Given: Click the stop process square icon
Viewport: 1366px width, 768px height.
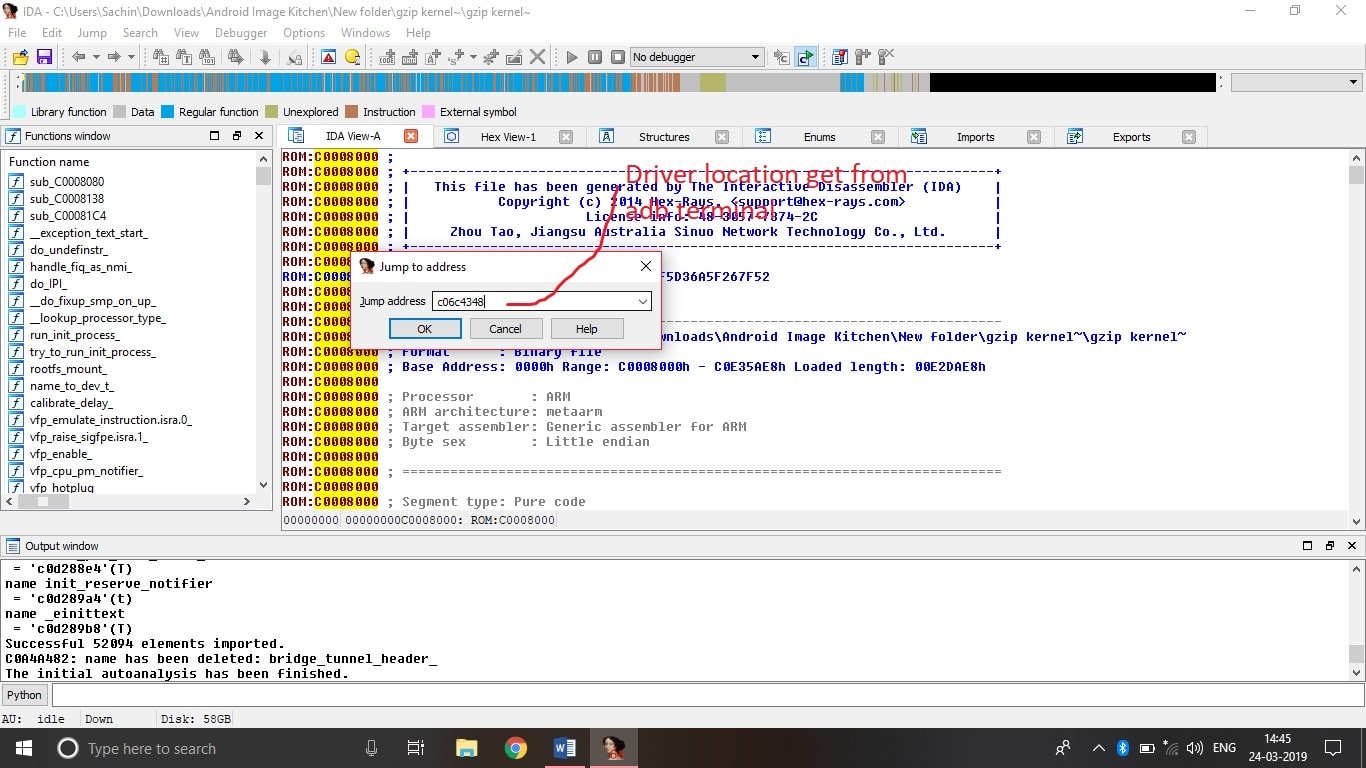Looking at the screenshot, I should (618, 57).
